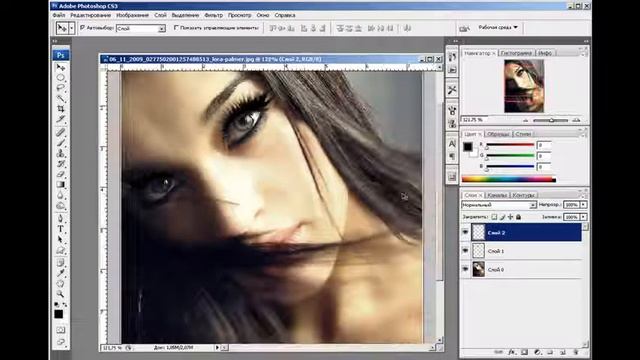Change the screen mode at toolbox bottom

tap(60, 342)
